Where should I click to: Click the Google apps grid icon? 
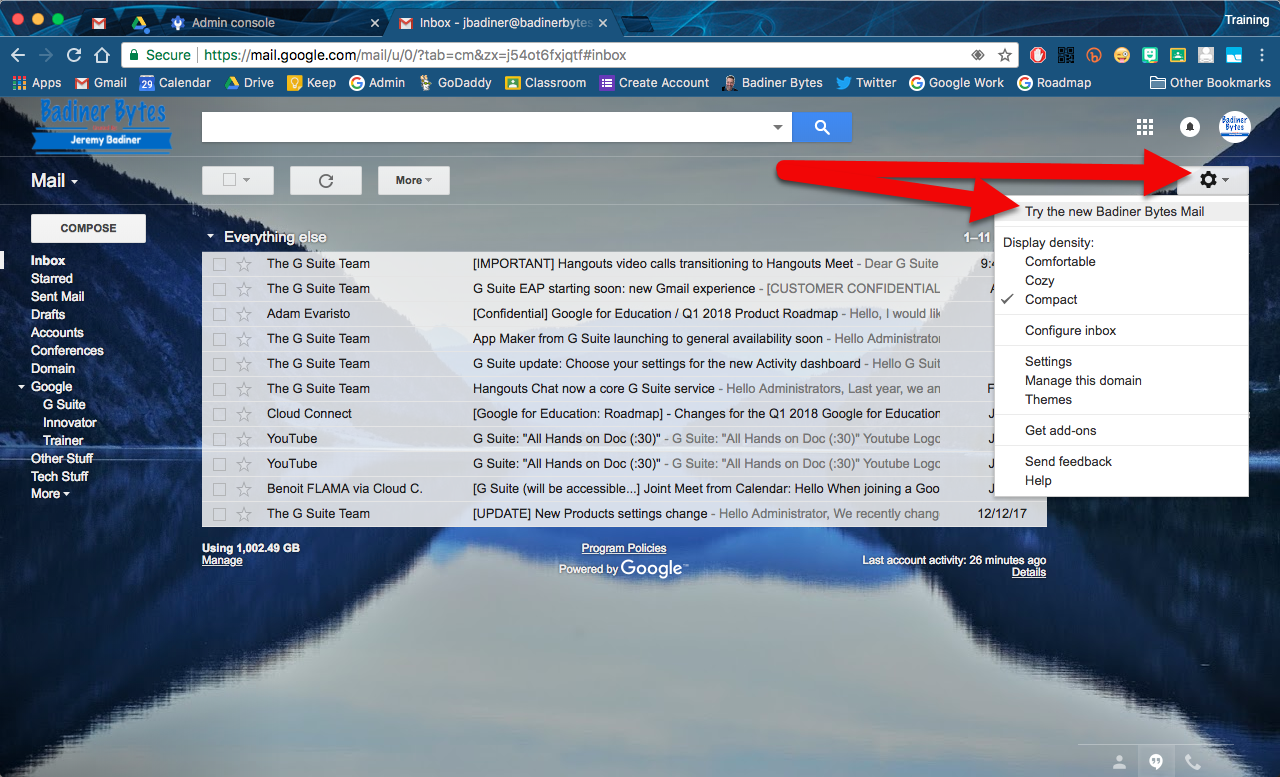tap(1145, 127)
